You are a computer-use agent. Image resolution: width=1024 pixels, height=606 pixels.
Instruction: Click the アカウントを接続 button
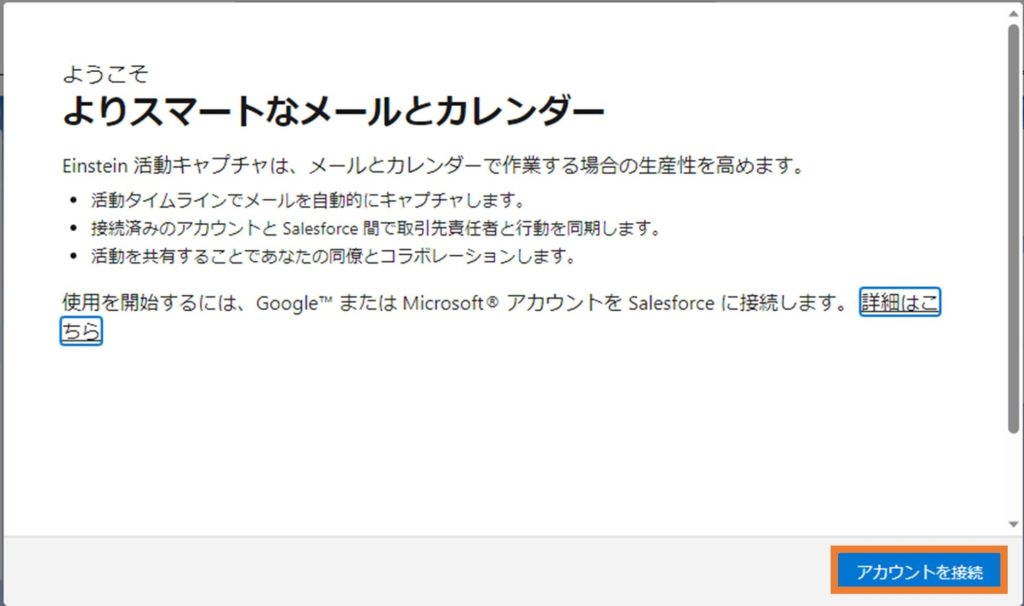click(918, 572)
